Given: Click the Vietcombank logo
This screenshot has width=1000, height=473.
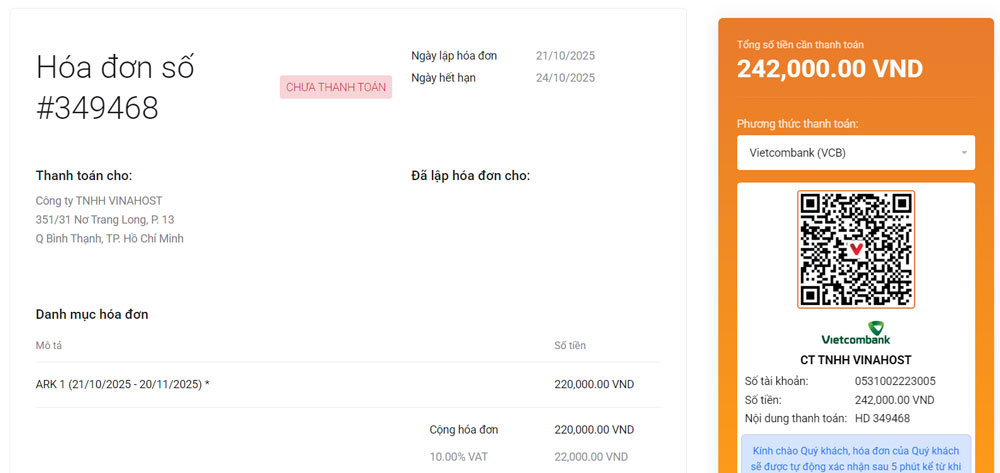Looking at the screenshot, I should pos(856,333).
